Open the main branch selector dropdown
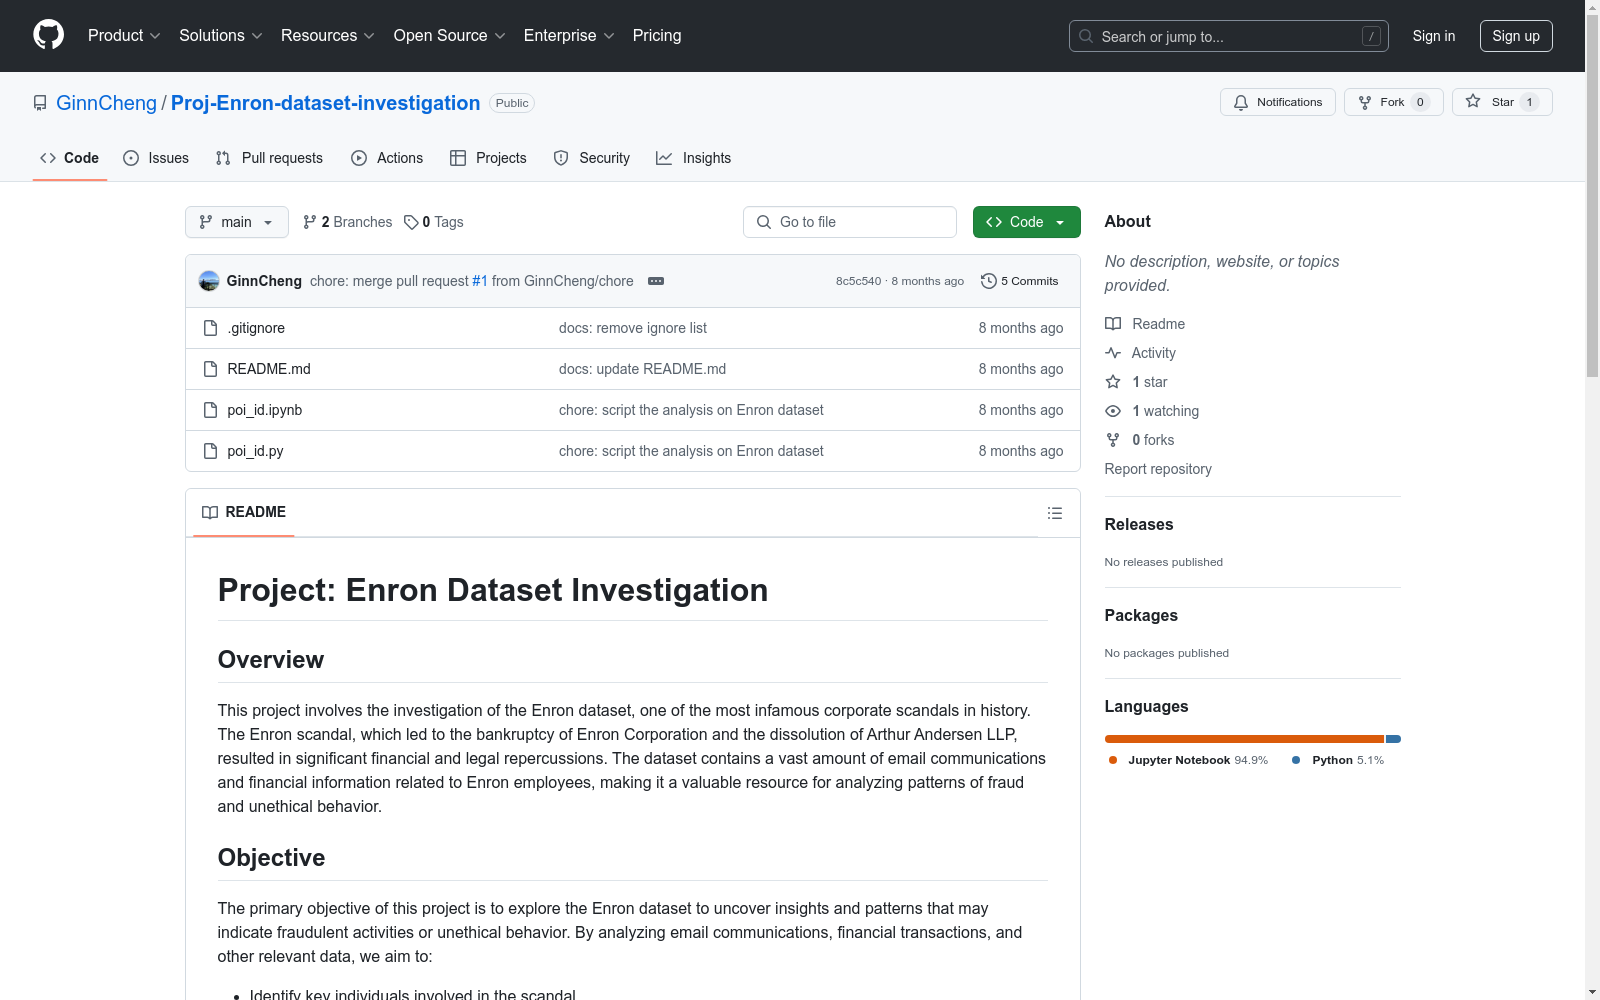Viewport: 1600px width, 1000px height. (237, 222)
